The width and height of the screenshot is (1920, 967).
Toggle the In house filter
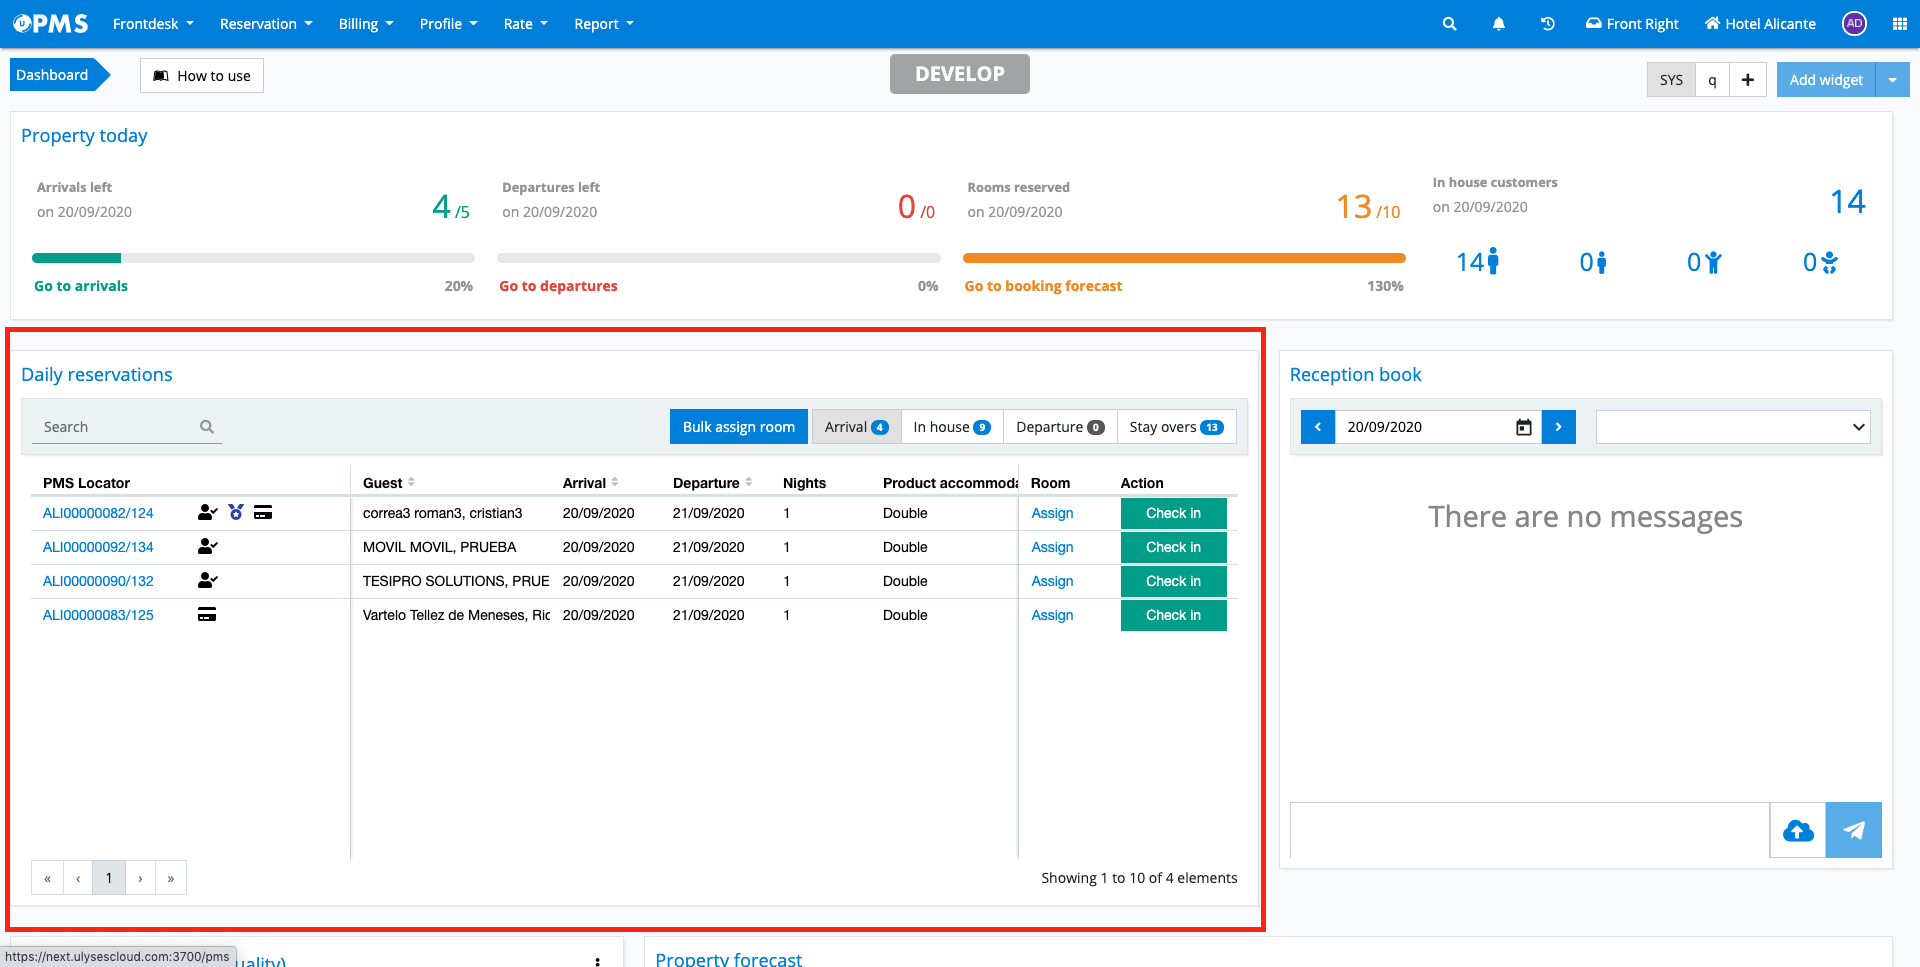951,427
